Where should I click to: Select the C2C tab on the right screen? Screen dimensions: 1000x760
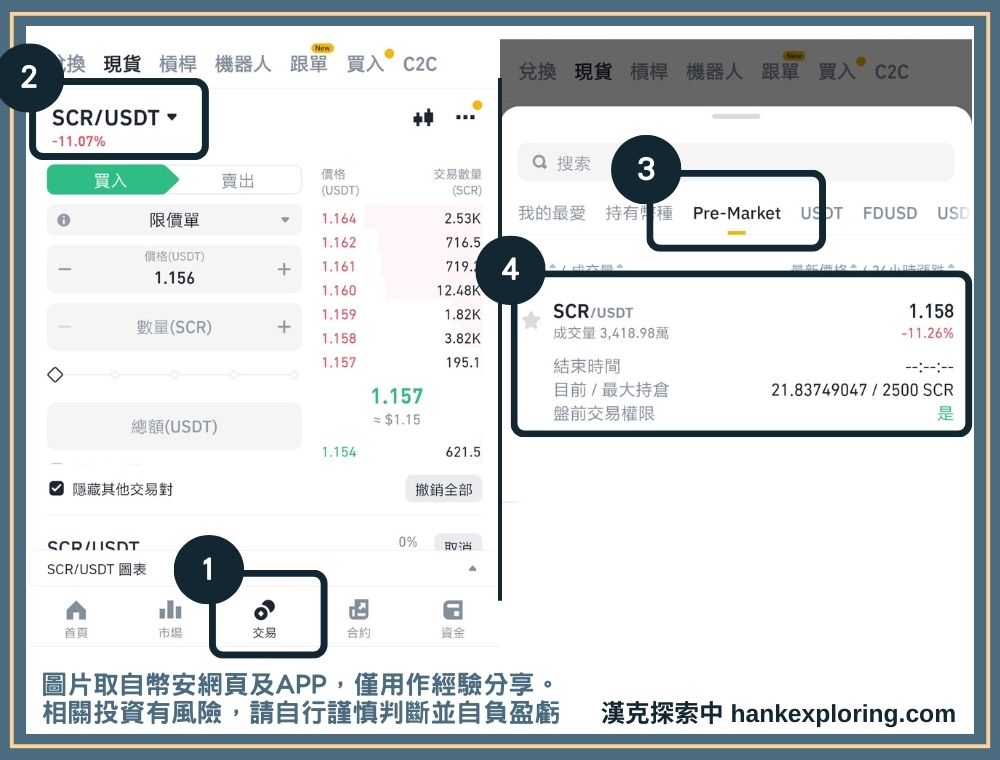coord(892,71)
